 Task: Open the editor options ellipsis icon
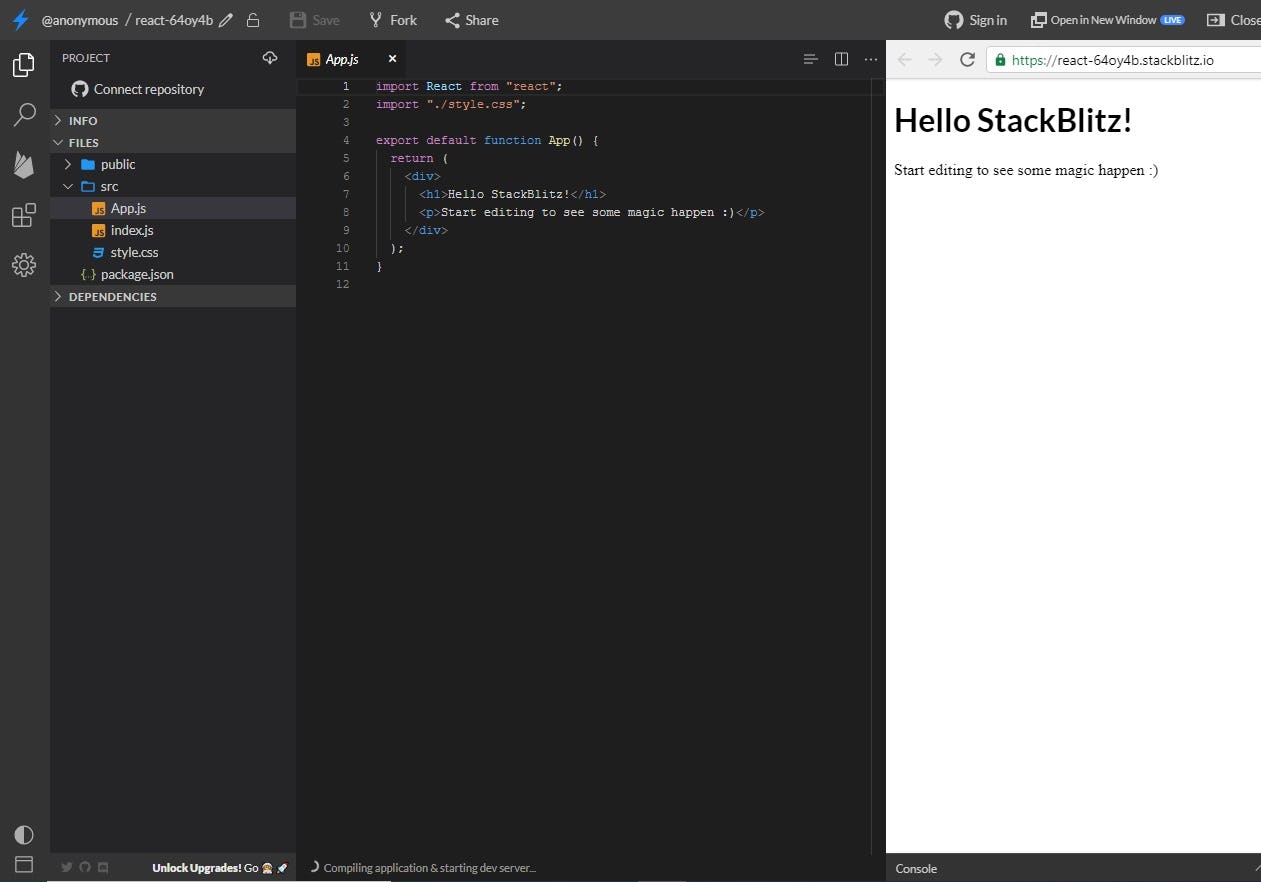870,59
